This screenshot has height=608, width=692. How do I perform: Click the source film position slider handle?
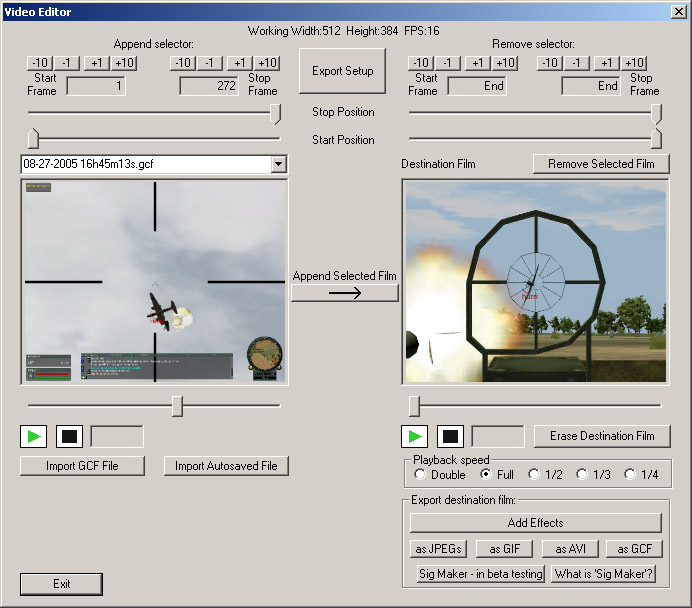coord(177,405)
